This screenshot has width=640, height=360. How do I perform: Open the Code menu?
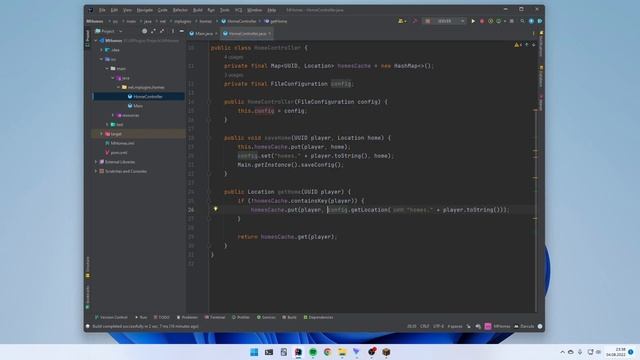(162, 10)
